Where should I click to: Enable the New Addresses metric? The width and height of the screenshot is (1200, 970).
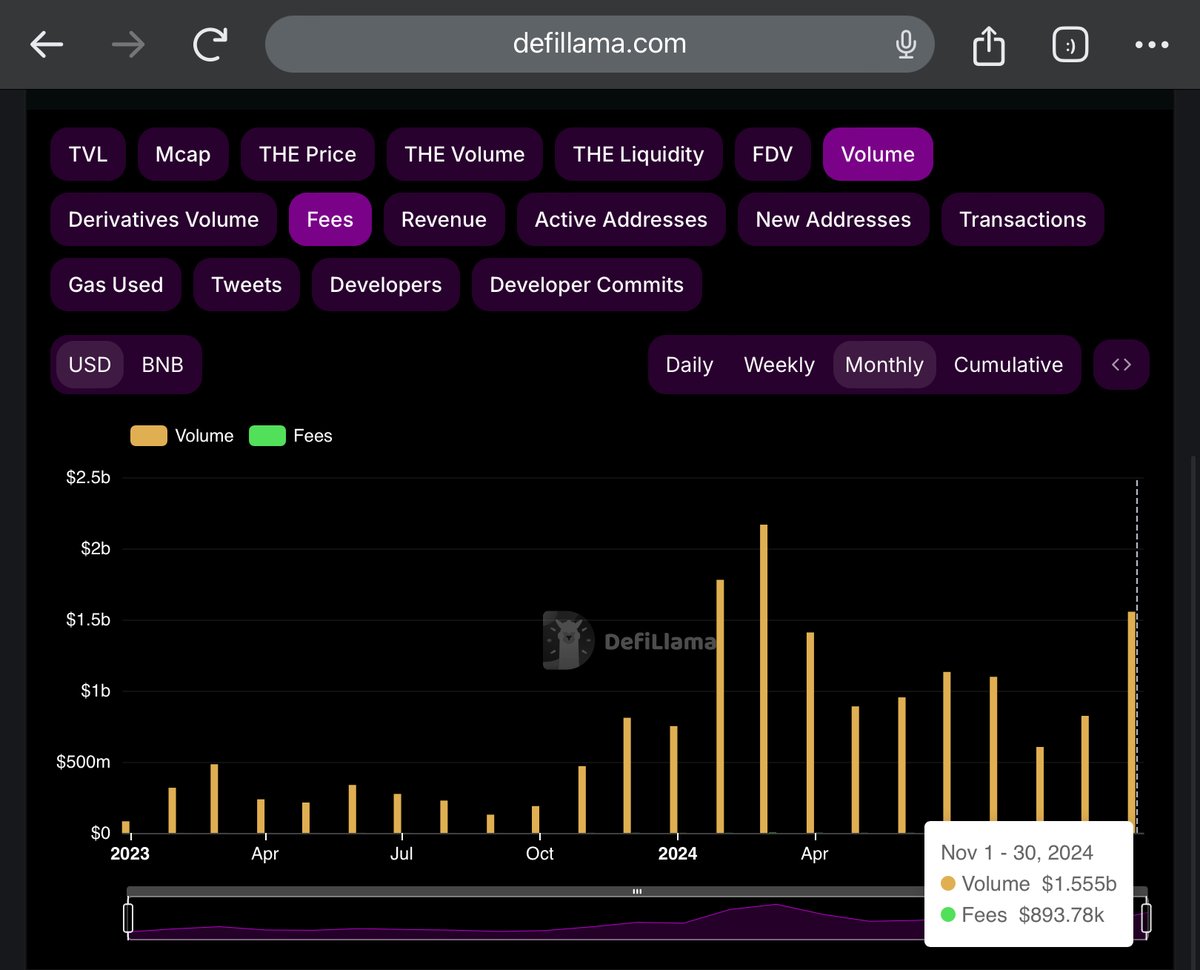834,219
